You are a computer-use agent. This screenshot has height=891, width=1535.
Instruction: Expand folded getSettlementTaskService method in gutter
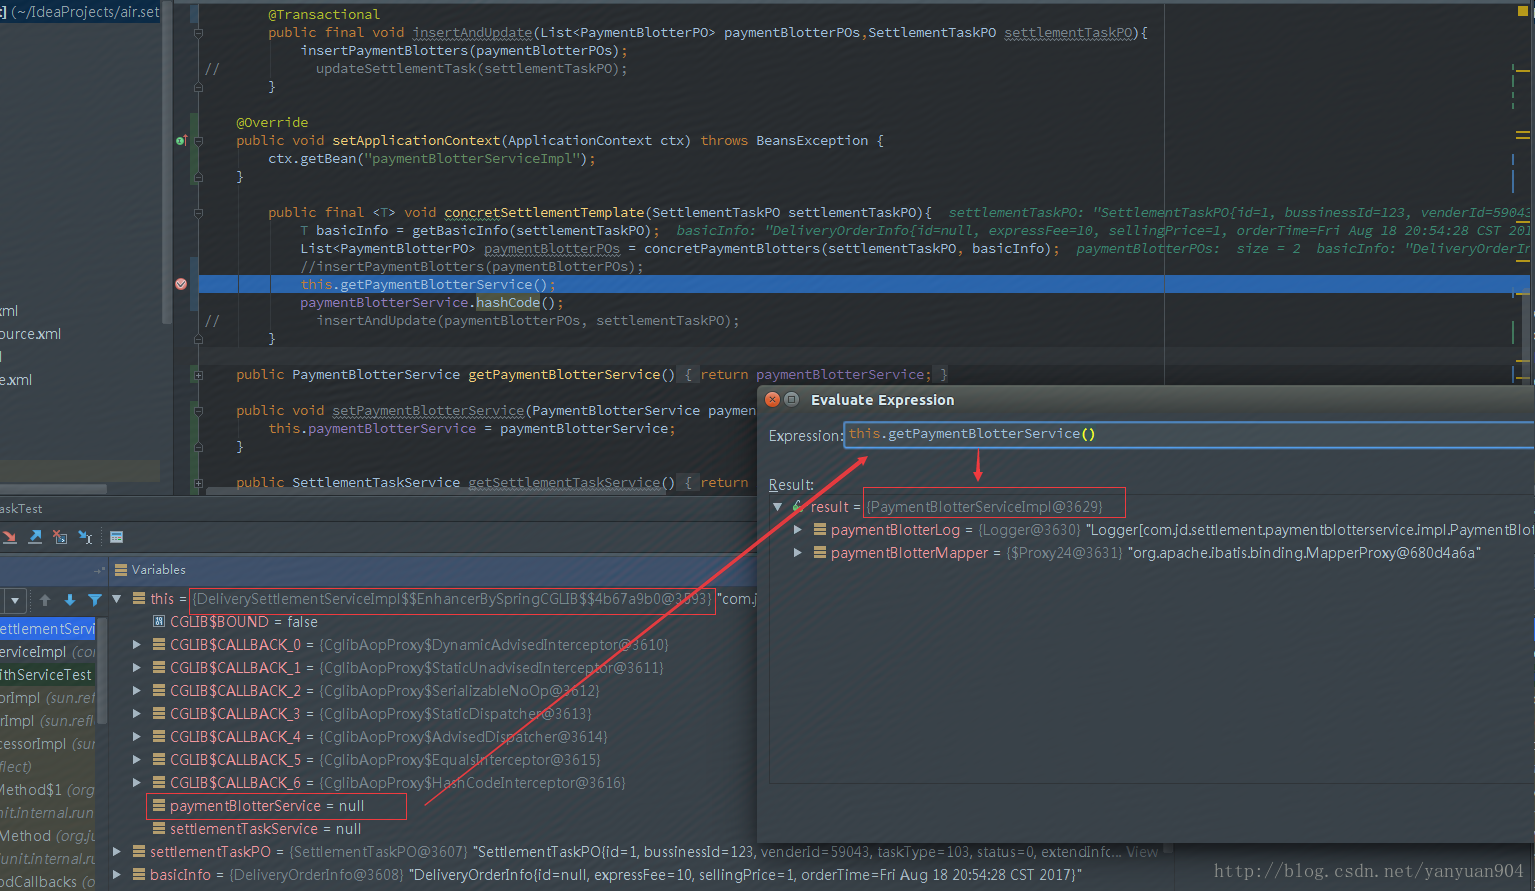tap(198, 483)
